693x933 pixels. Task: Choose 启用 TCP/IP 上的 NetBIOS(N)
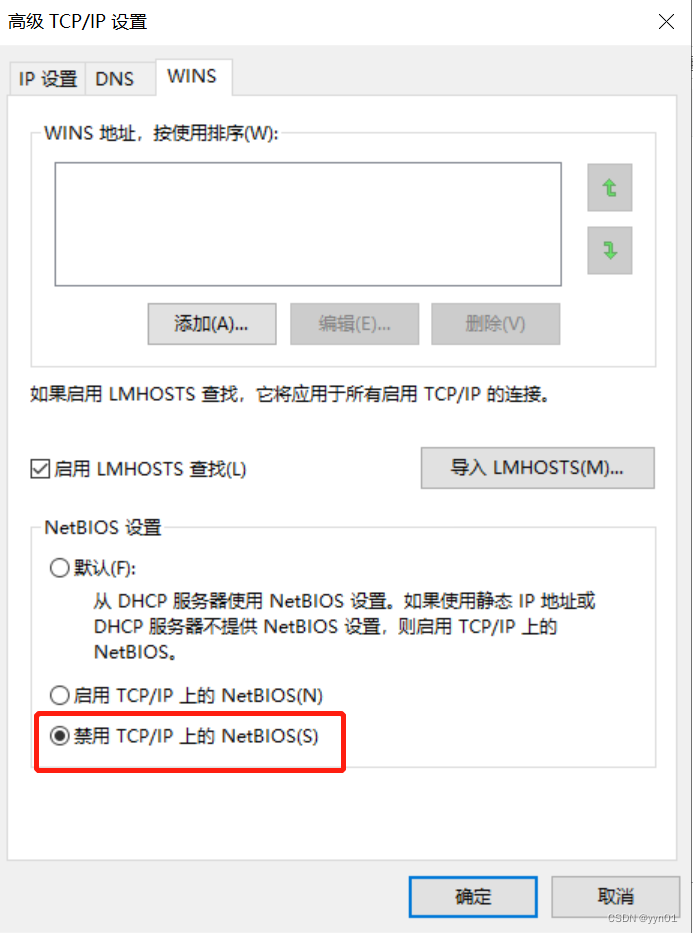pyautogui.click(x=59, y=695)
